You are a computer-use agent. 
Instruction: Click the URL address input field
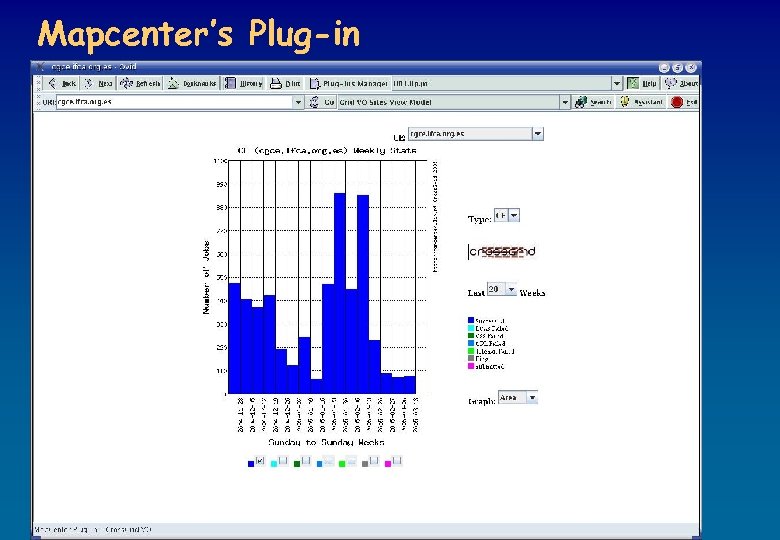pos(175,102)
